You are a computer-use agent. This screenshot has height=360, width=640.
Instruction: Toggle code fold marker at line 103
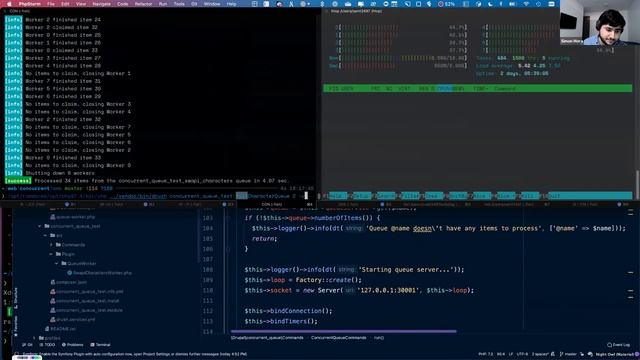tap(228, 218)
